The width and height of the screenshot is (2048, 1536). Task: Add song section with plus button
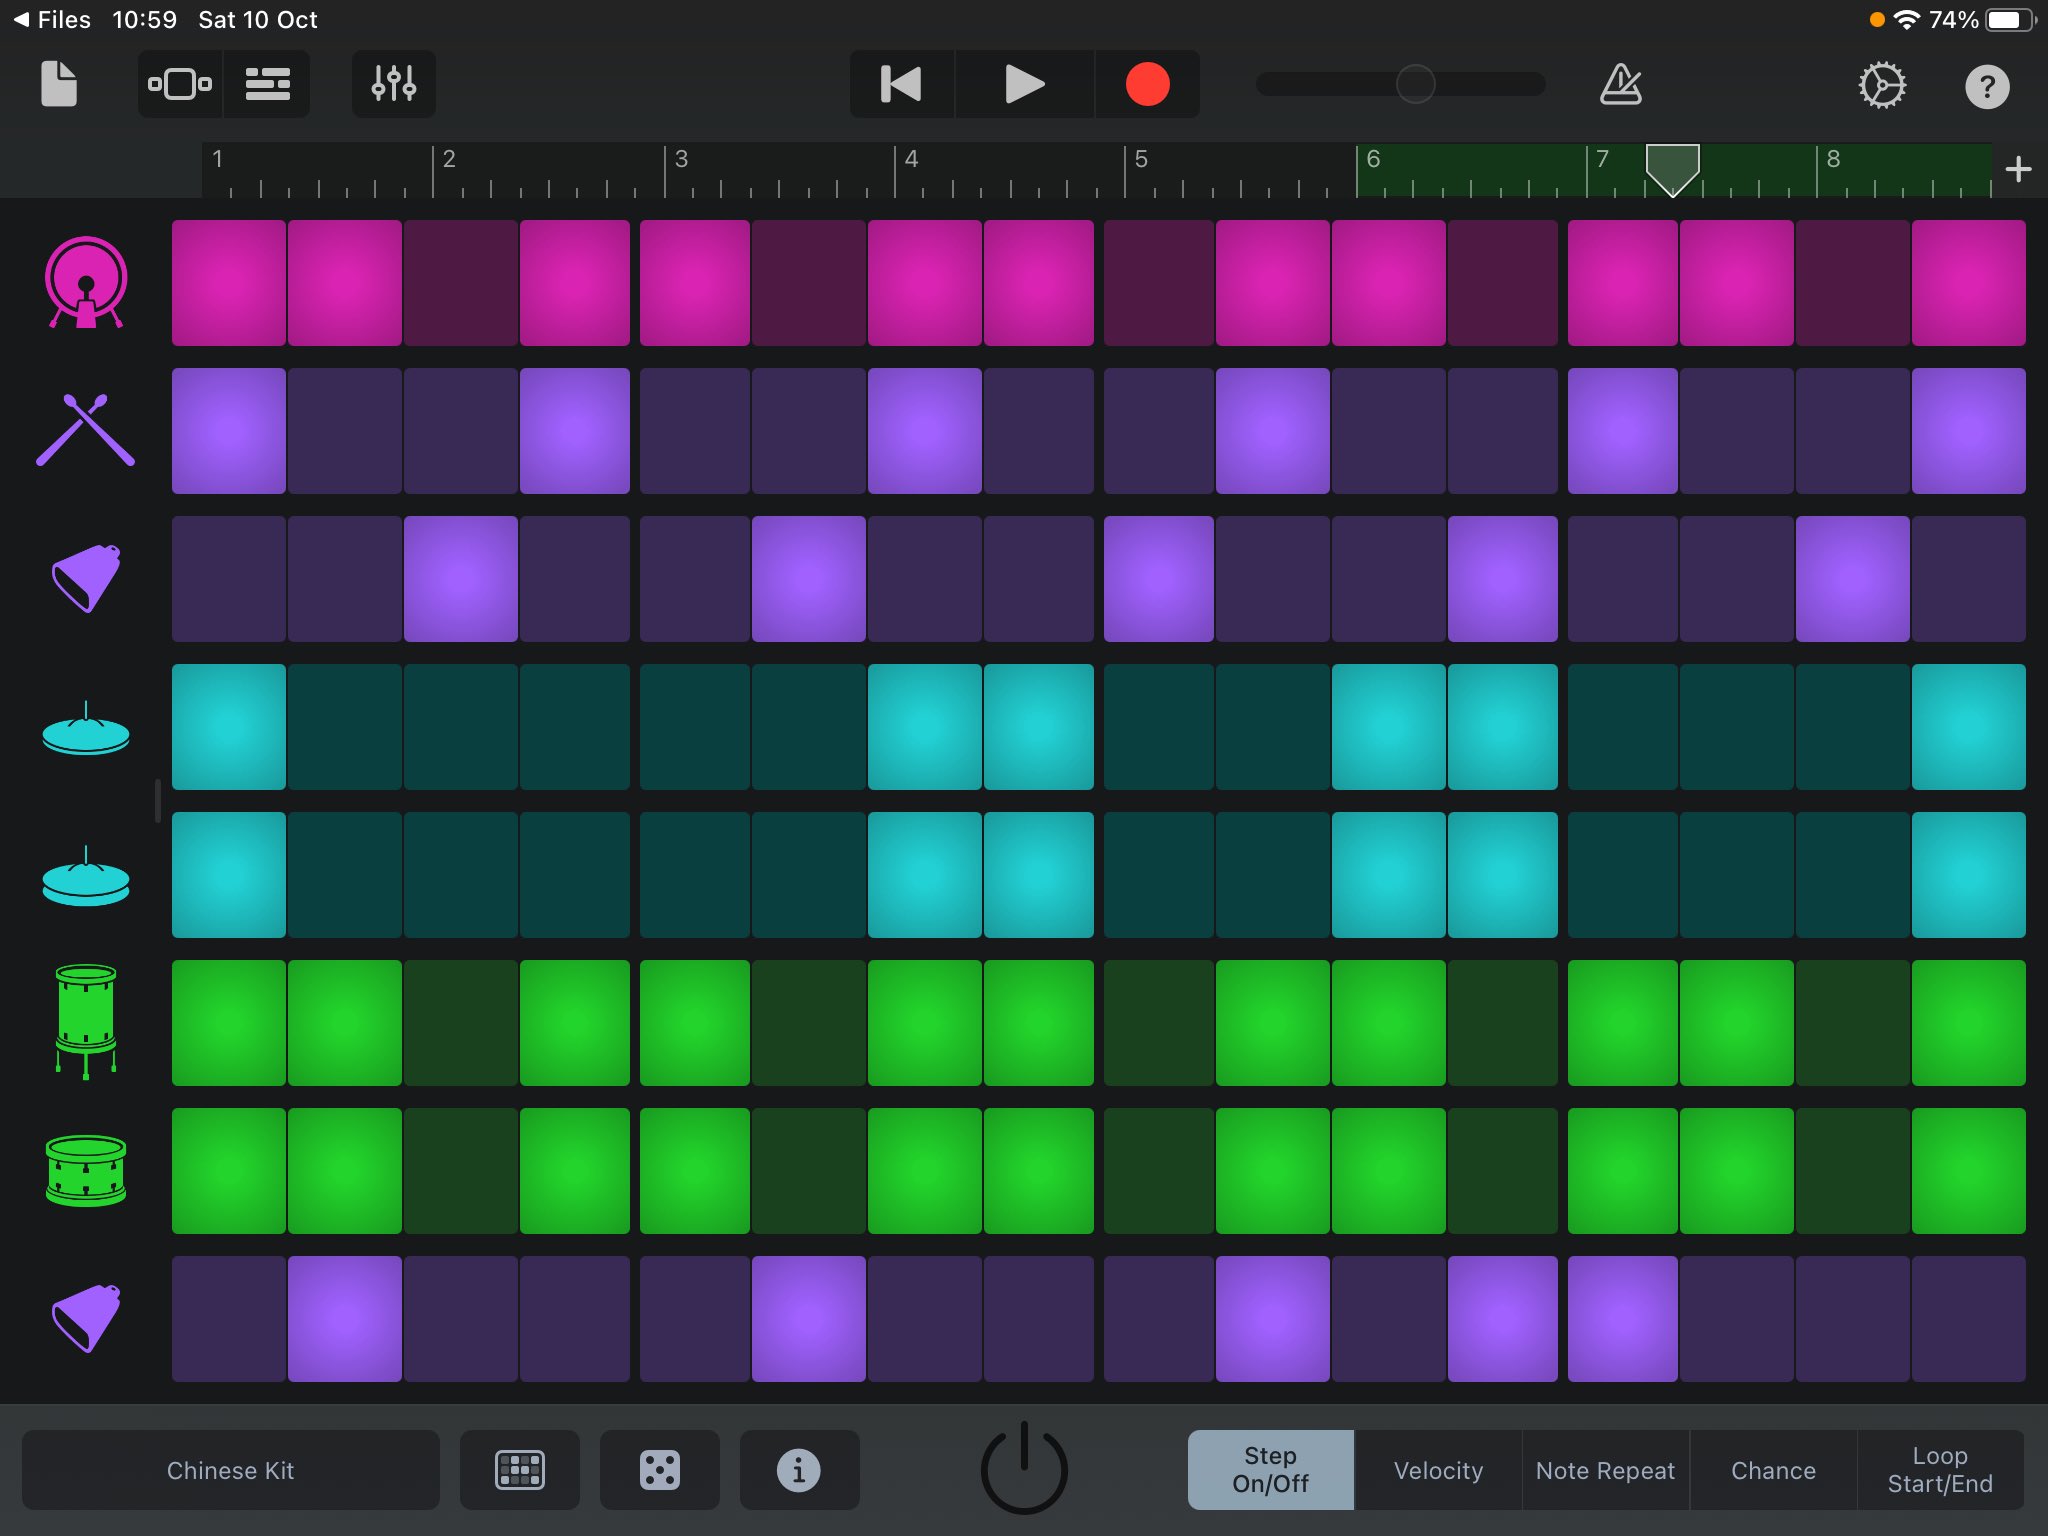pyautogui.click(x=2018, y=169)
